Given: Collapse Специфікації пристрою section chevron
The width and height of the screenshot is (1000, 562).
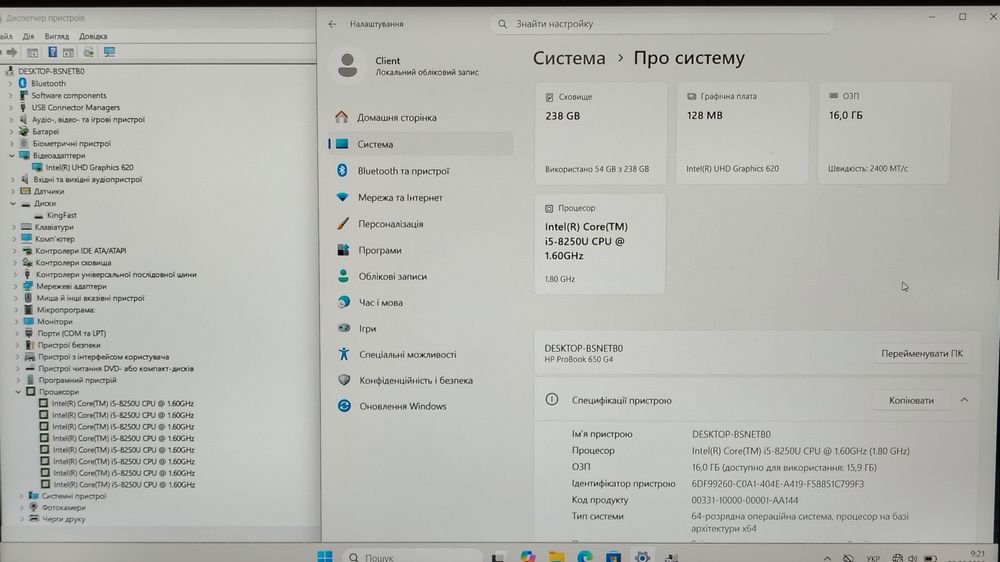Looking at the screenshot, I should pos(964,400).
